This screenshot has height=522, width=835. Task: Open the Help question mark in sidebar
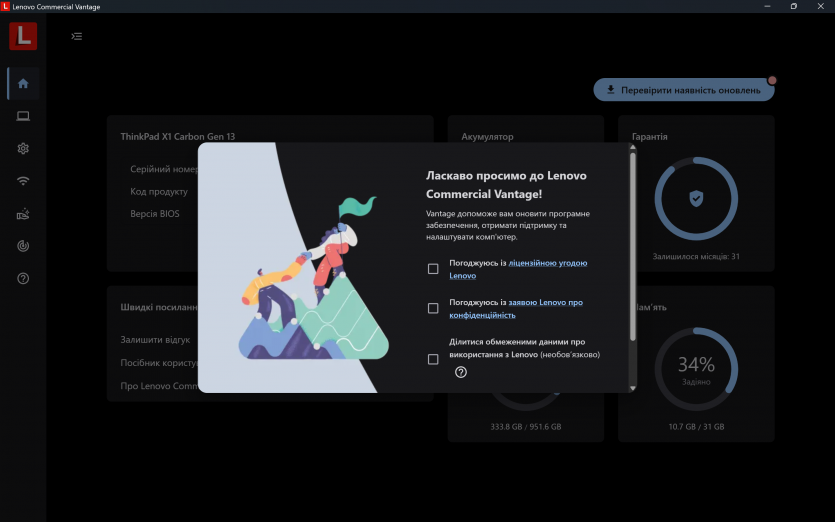click(x=23, y=278)
